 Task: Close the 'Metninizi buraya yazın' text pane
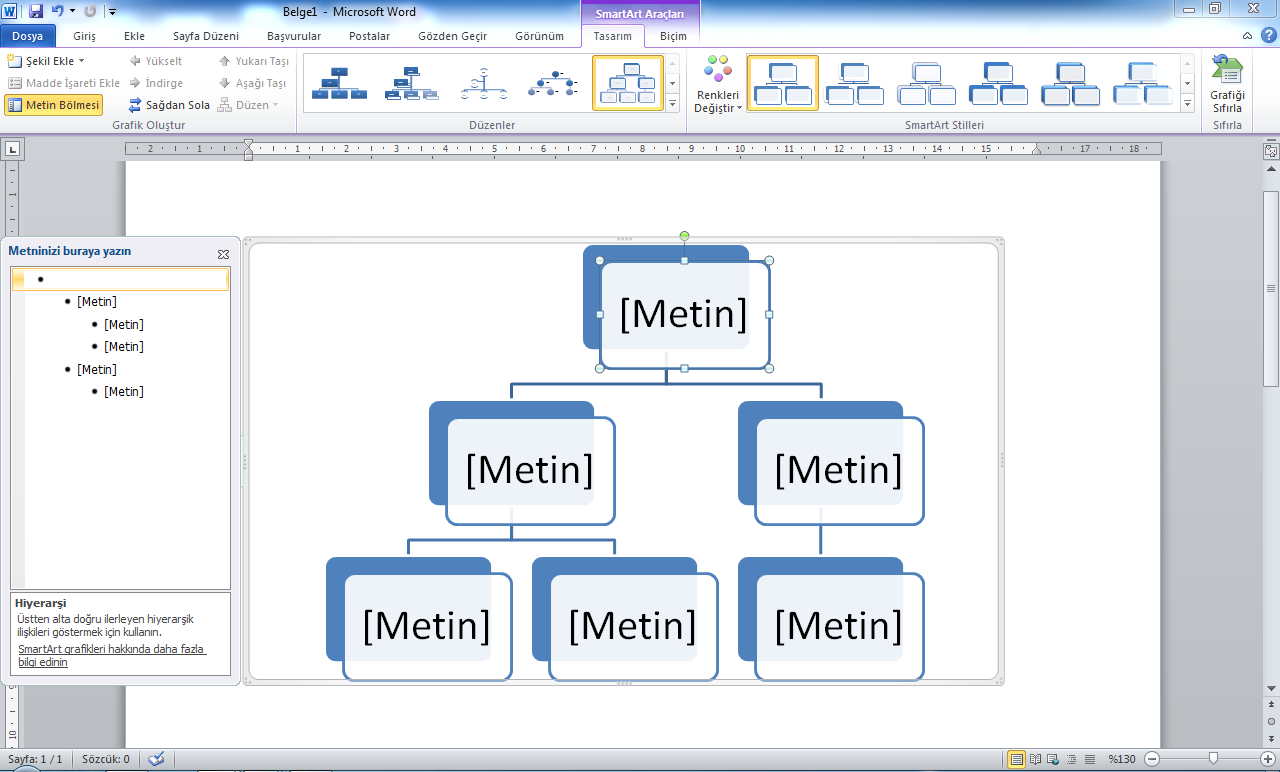[223, 254]
